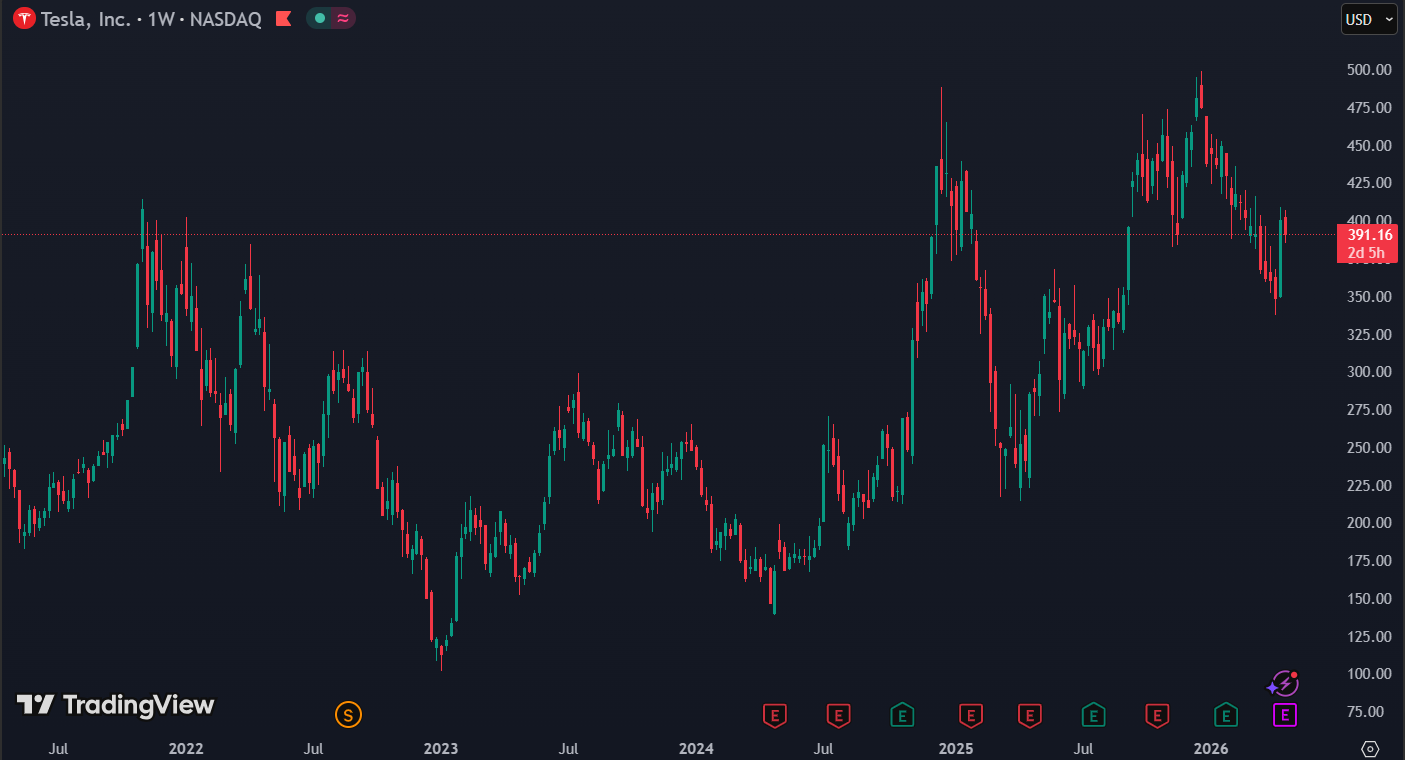Click the 200.00 price axis label

click(x=1369, y=523)
